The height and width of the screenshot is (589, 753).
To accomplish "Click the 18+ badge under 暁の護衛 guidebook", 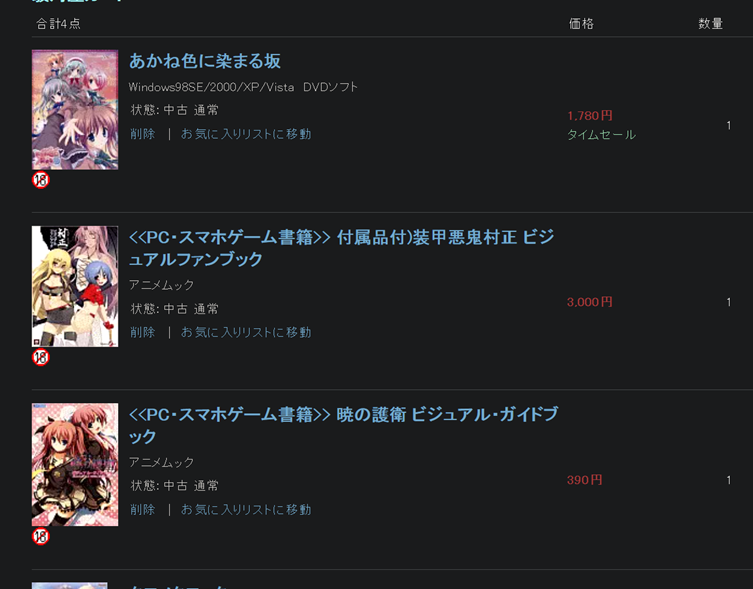I will click(41, 536).
